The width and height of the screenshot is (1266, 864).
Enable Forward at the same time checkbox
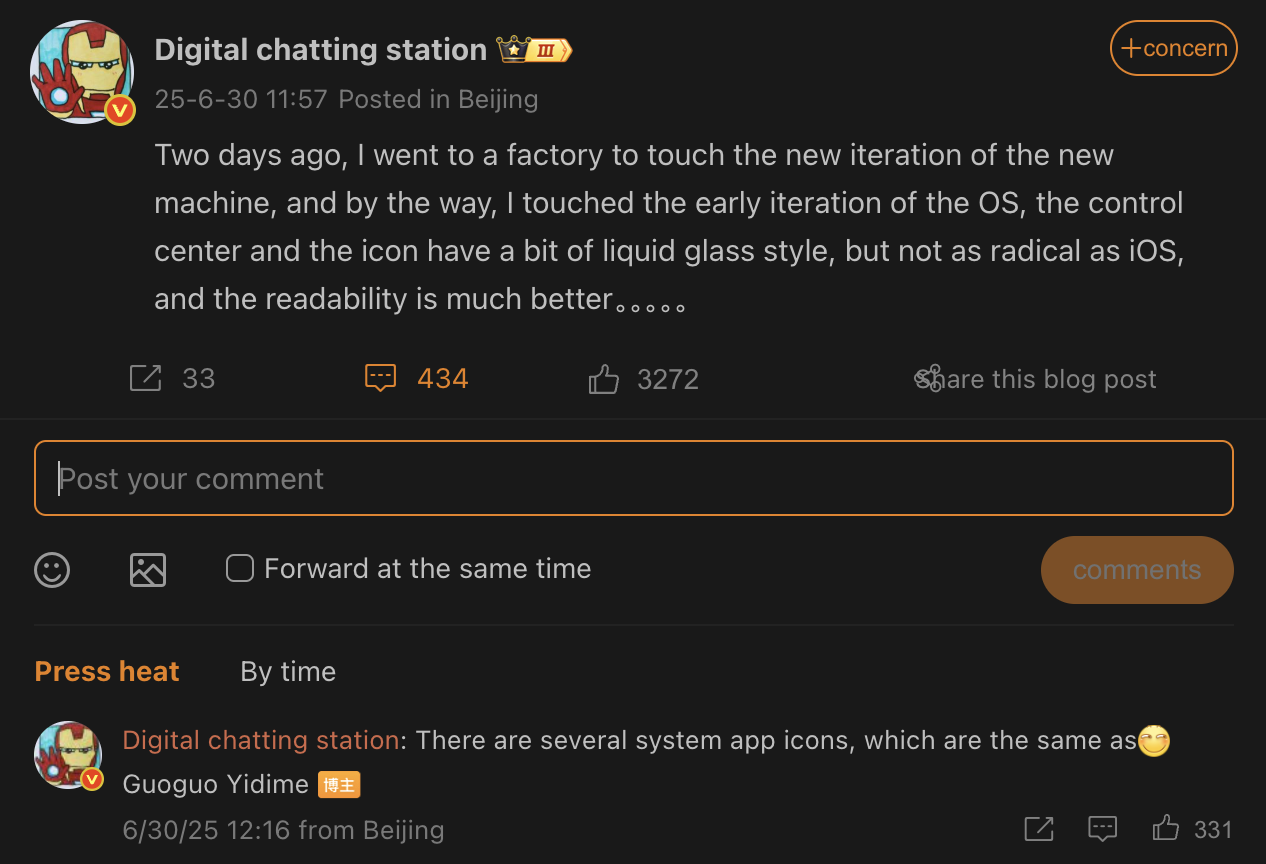tap(239, 569)
